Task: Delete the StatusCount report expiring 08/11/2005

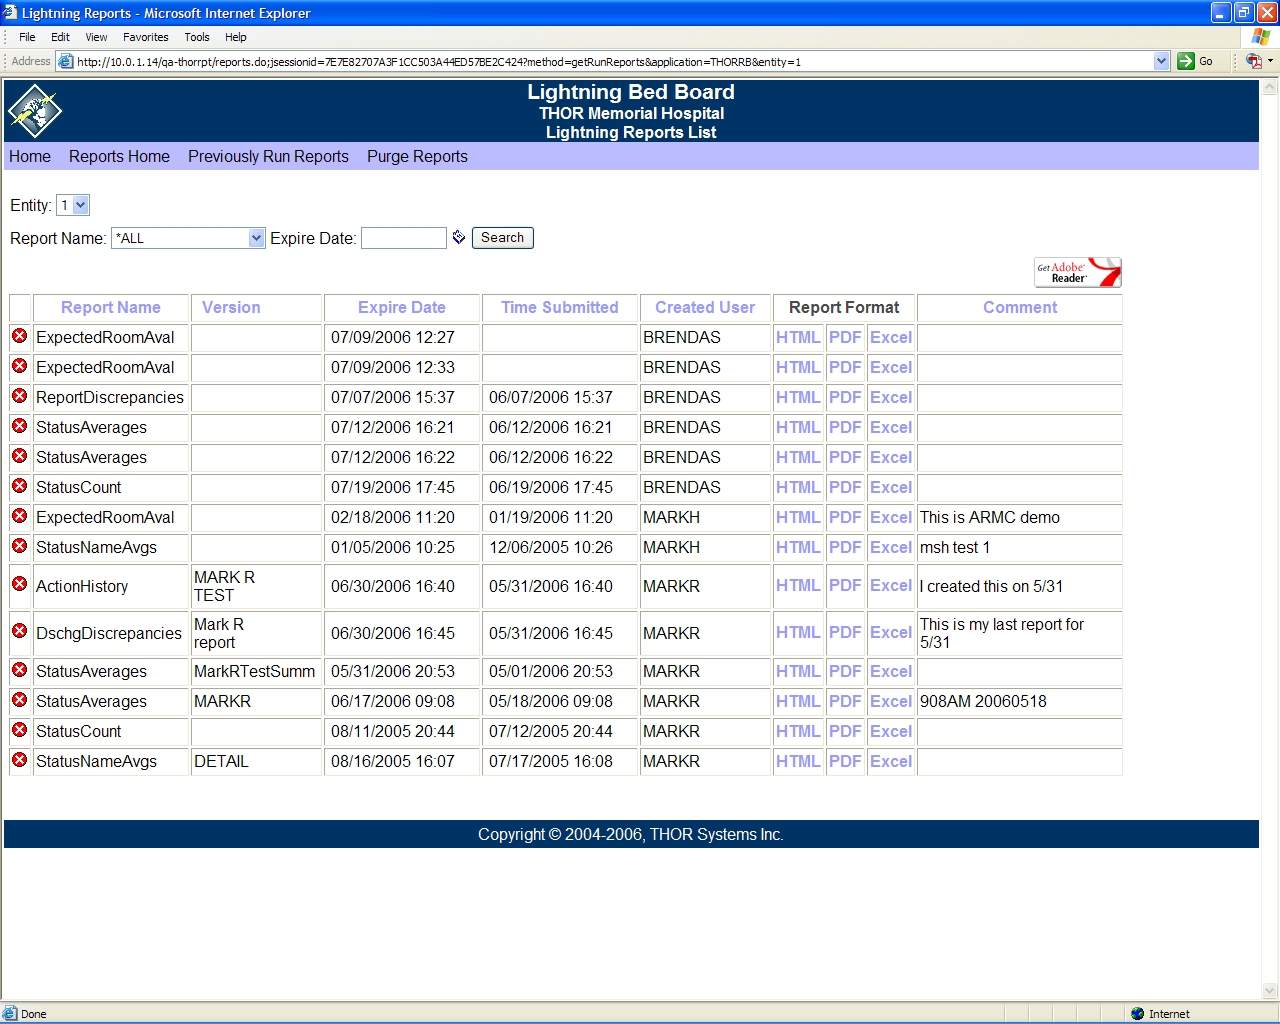Action: point(19,730)
